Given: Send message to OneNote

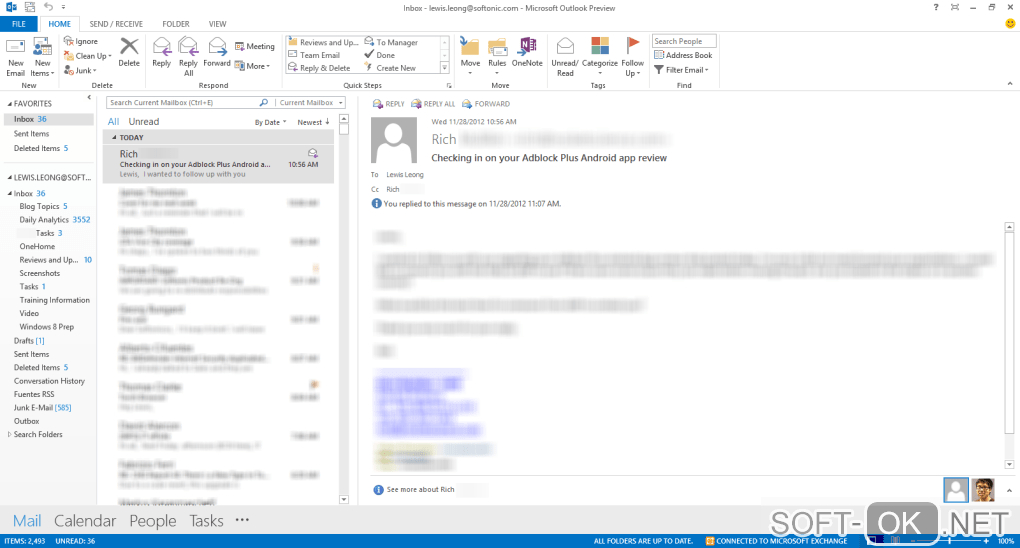Looking at the screenshot, I should (x=527, y=53).
